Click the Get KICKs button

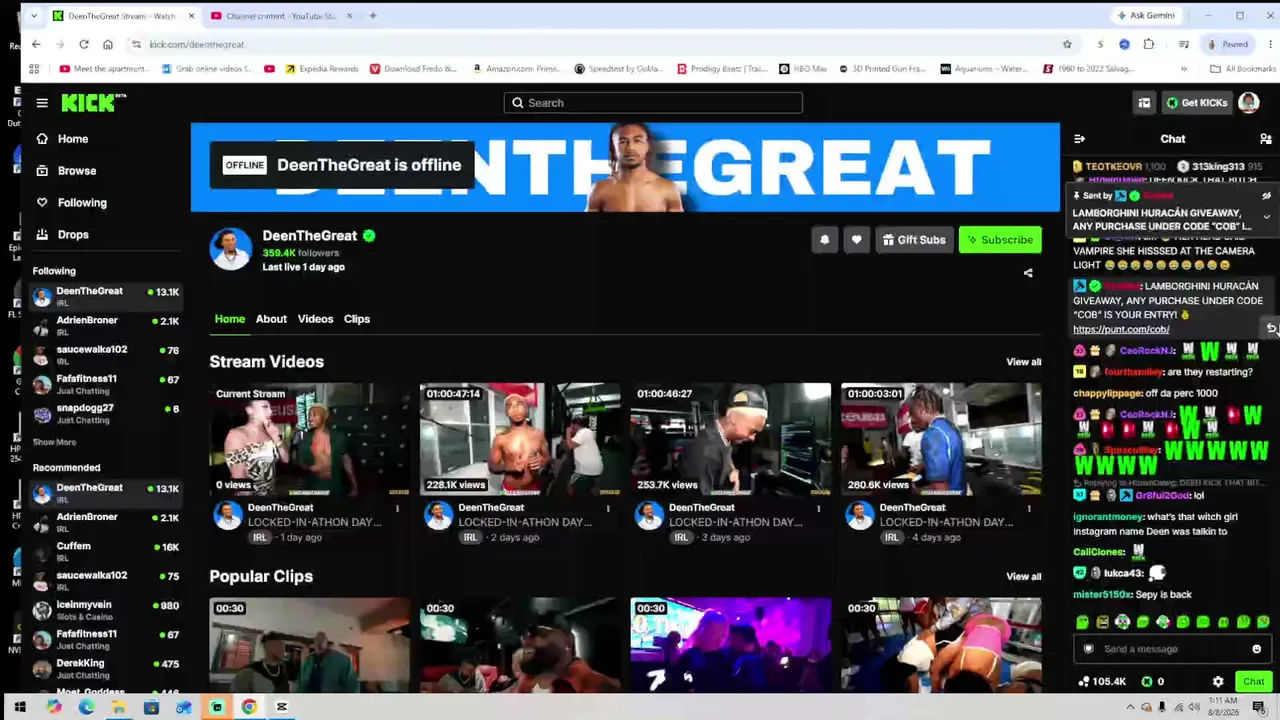pyautogui.click(x=1196, y=103)
